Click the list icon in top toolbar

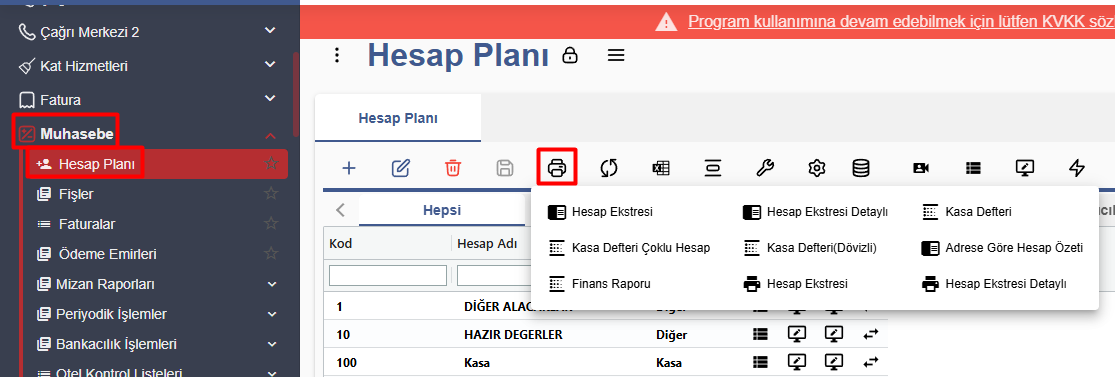point(973,168)
